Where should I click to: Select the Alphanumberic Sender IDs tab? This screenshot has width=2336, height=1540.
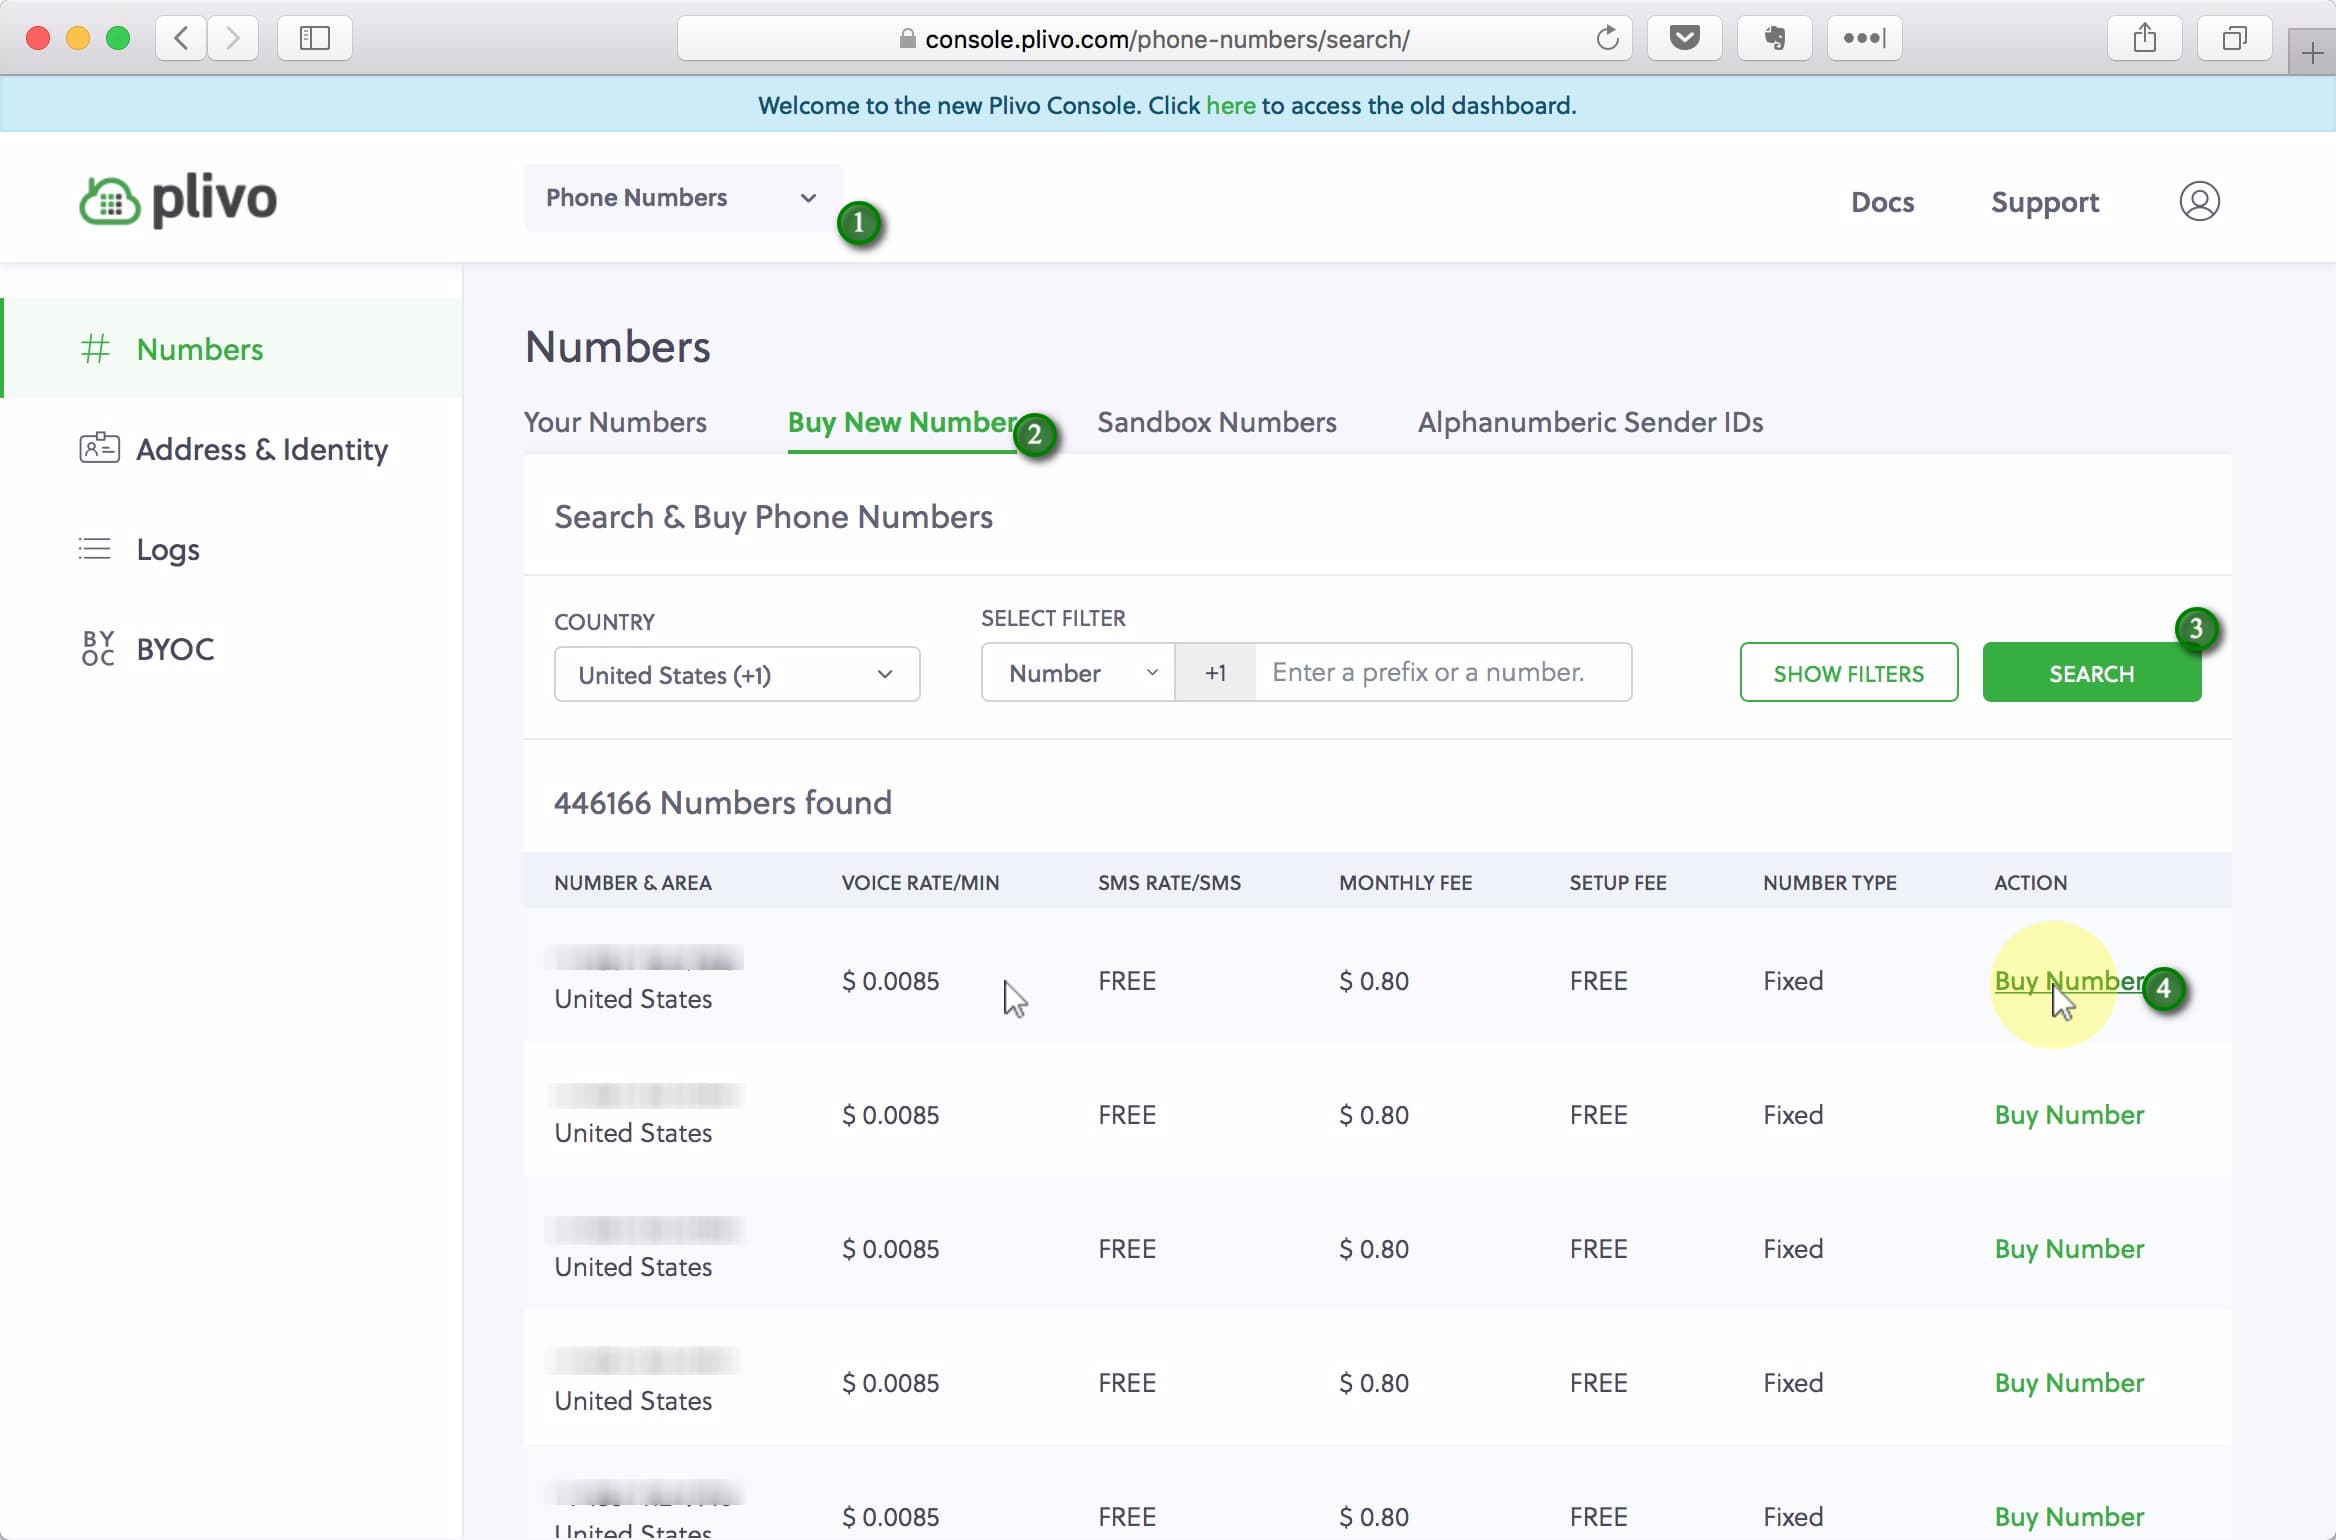[1588, 421]
